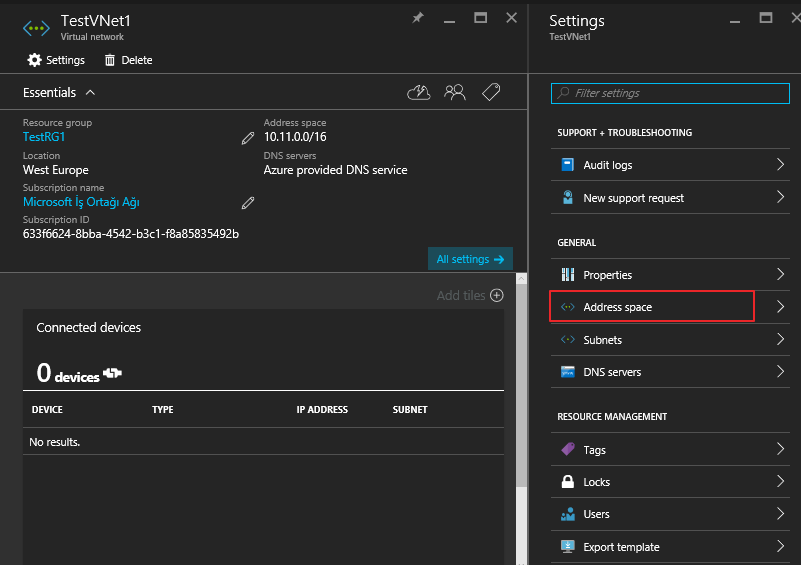
Task: Click the Users icon in Resource Management
Action: [x=568, y=514]
